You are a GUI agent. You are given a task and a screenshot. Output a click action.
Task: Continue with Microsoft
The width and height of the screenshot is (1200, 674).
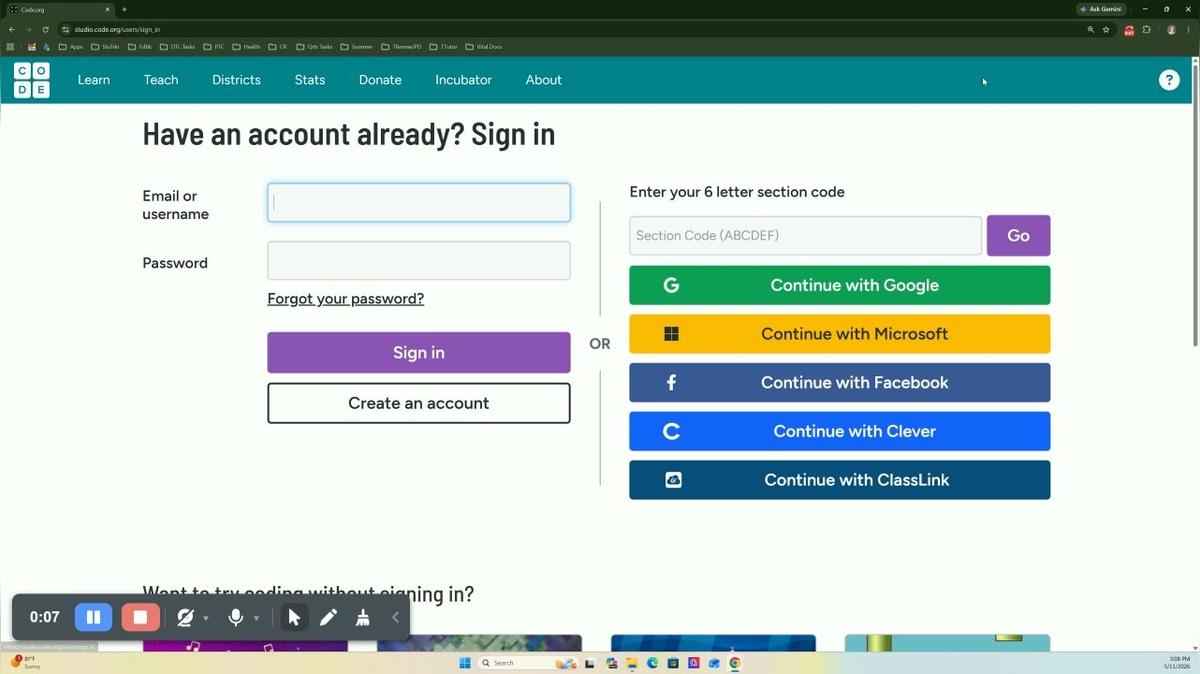click(x=840, y=334)
